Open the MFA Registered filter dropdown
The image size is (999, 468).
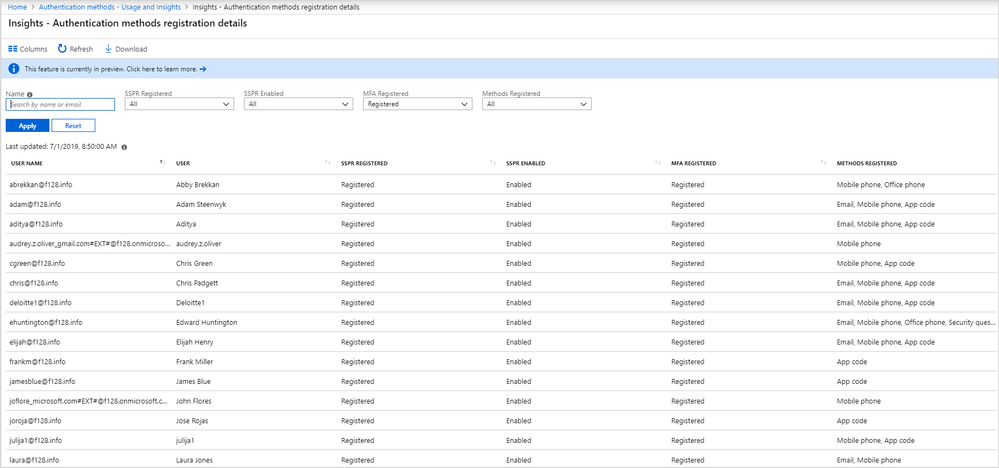[x=417, y=104]
